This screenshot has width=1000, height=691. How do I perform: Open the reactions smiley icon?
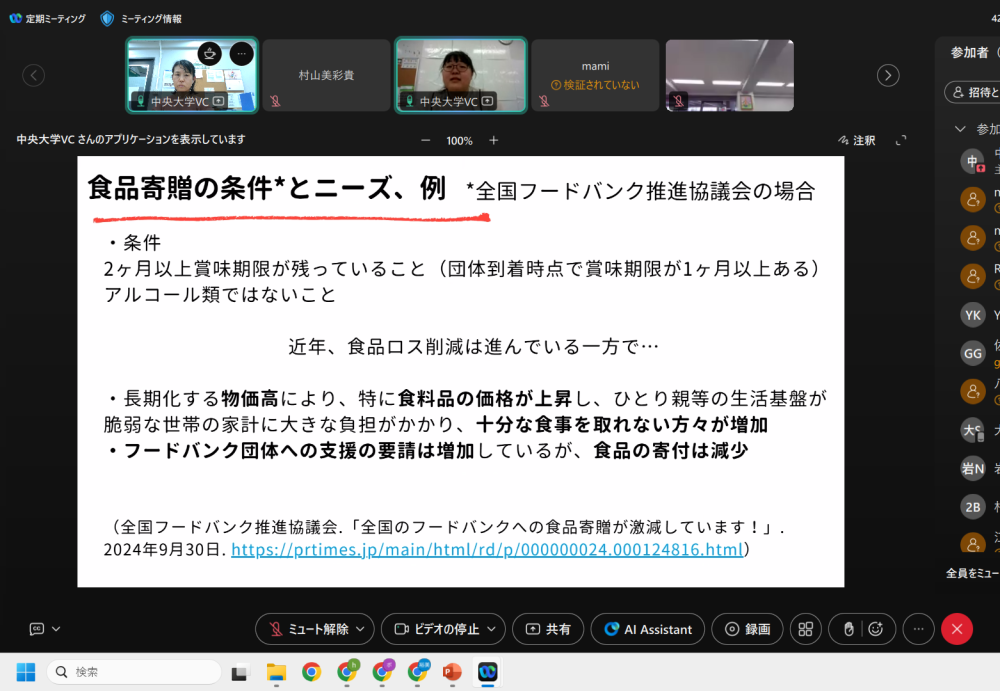[876, 629]
